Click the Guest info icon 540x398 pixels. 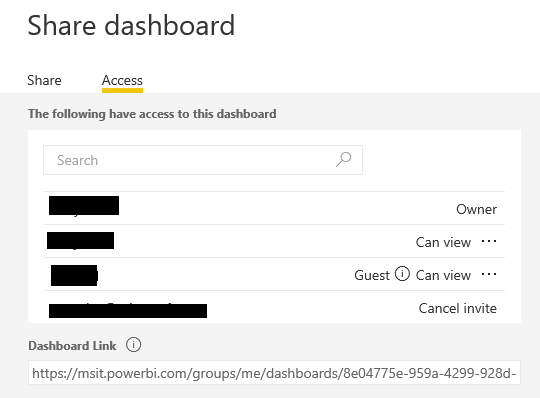click(402, 274)
